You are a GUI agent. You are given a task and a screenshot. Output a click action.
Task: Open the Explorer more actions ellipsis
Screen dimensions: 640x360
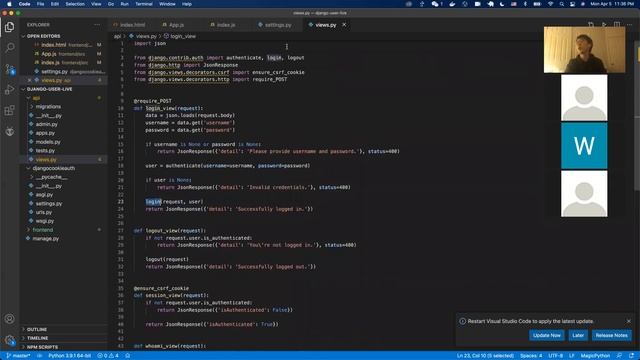click(97, 25)
